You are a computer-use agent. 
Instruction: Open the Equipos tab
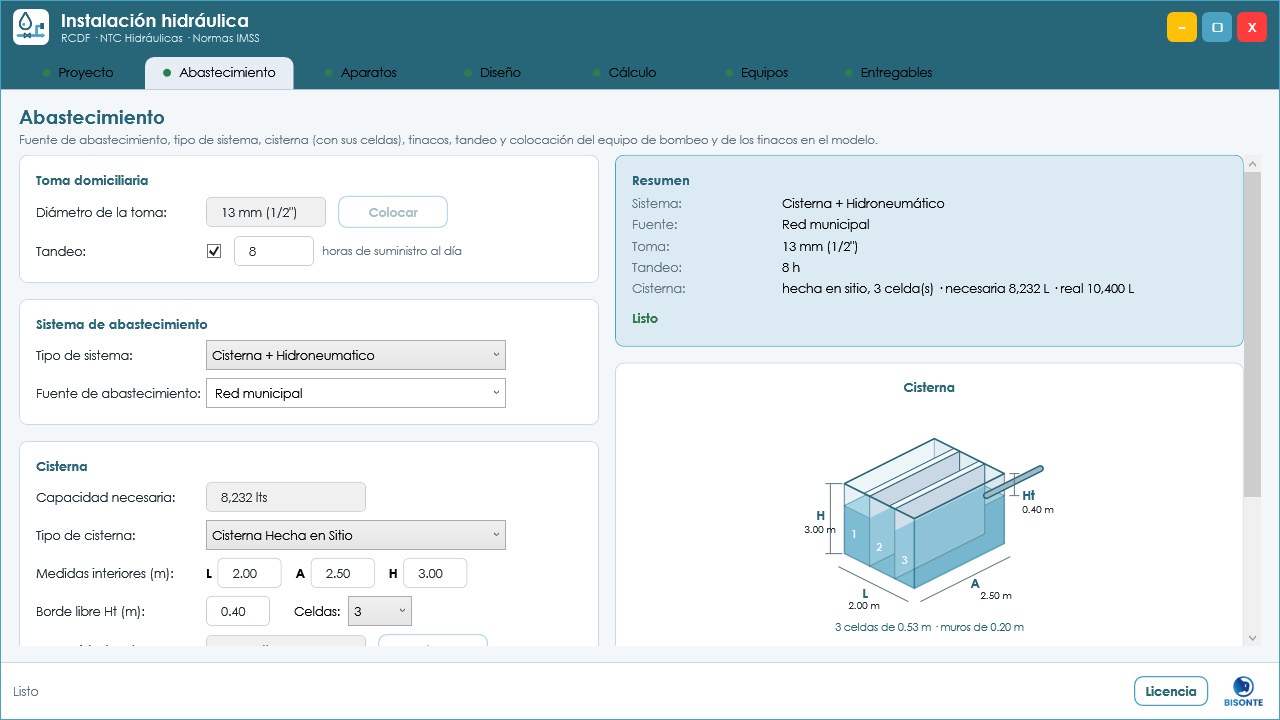tap(757, 73)
